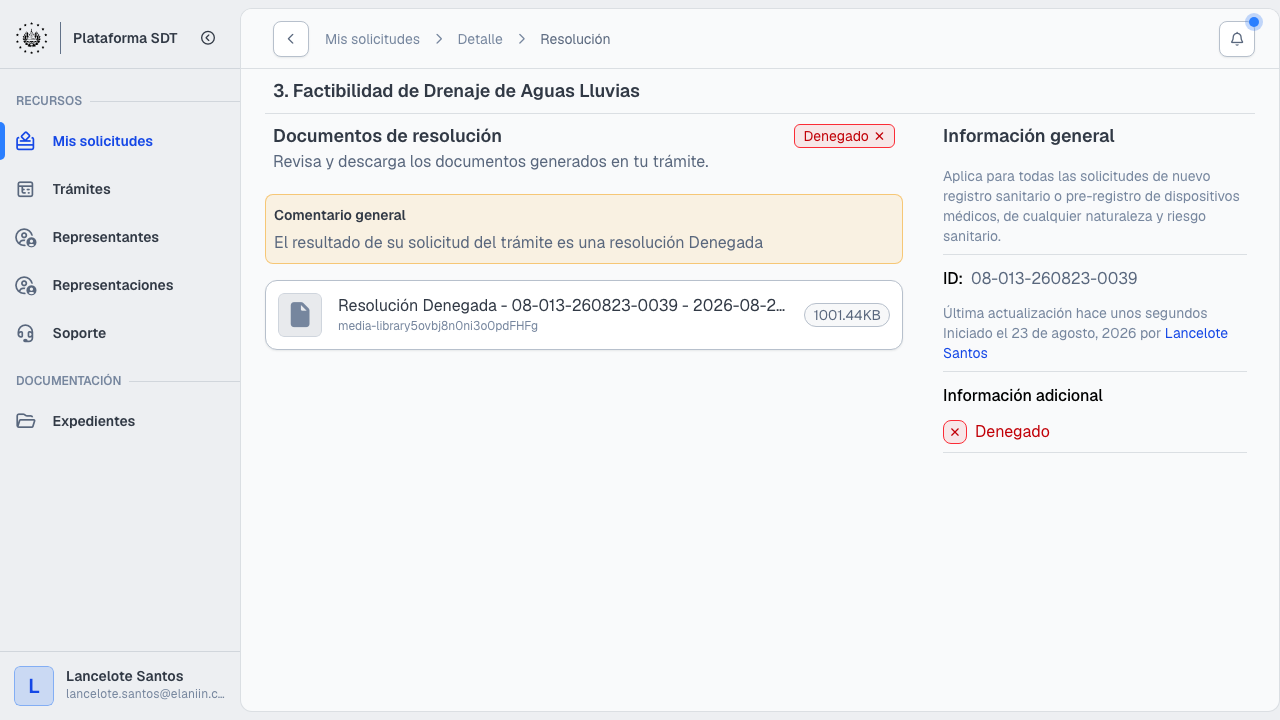
Task: Open the notifications bell
Action: point(1237,39)
